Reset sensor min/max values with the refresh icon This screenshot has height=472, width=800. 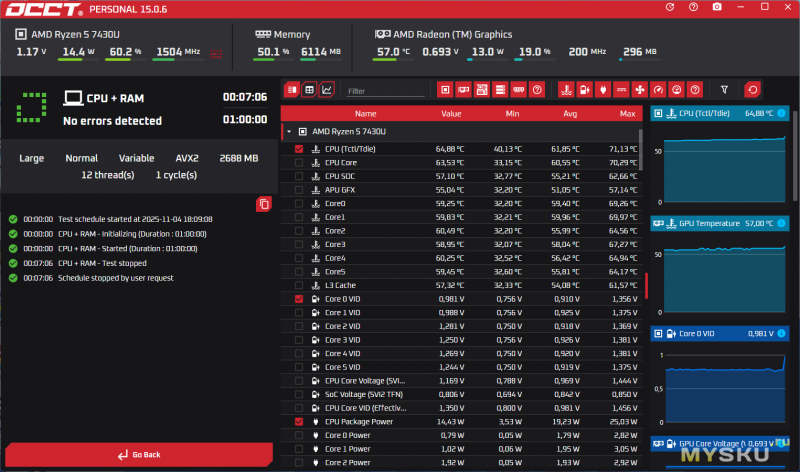[x=752, y=90]
